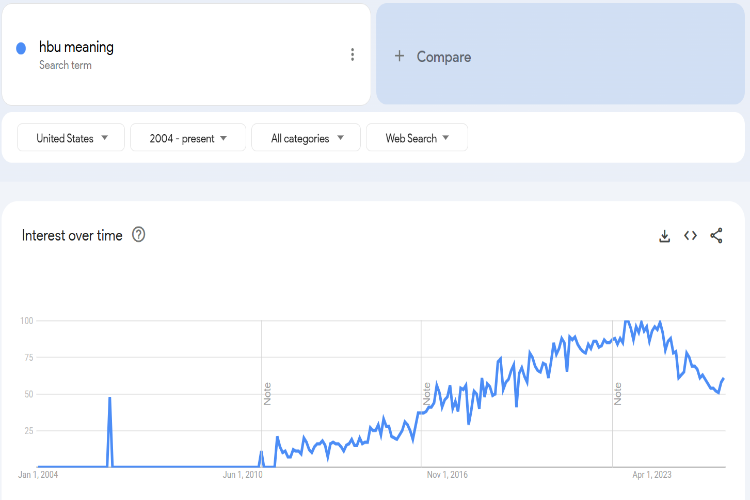
Task: Download the interest over time data
Action: [664, 236]
